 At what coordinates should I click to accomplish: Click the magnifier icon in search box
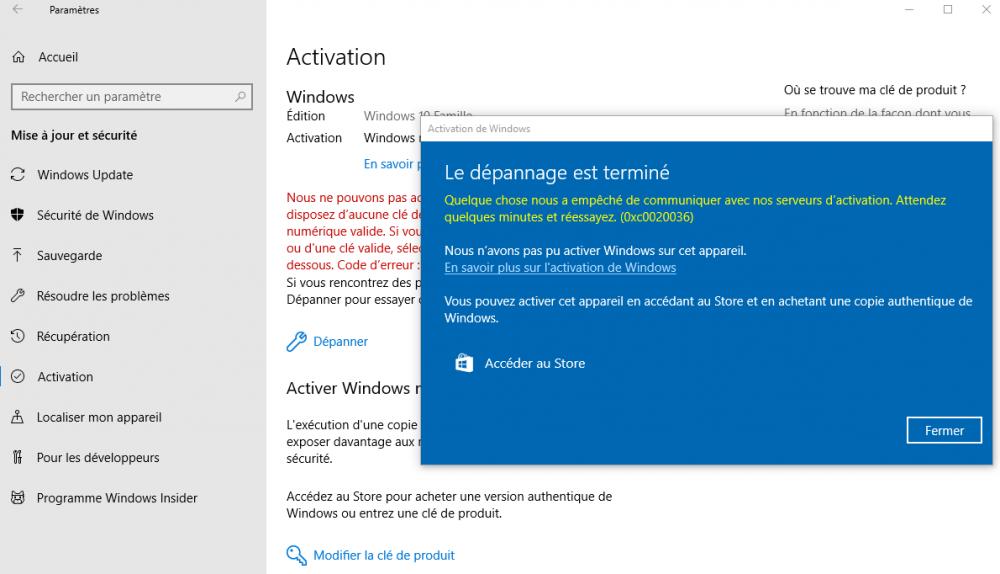pyautogui.click(x=240, y=96)
